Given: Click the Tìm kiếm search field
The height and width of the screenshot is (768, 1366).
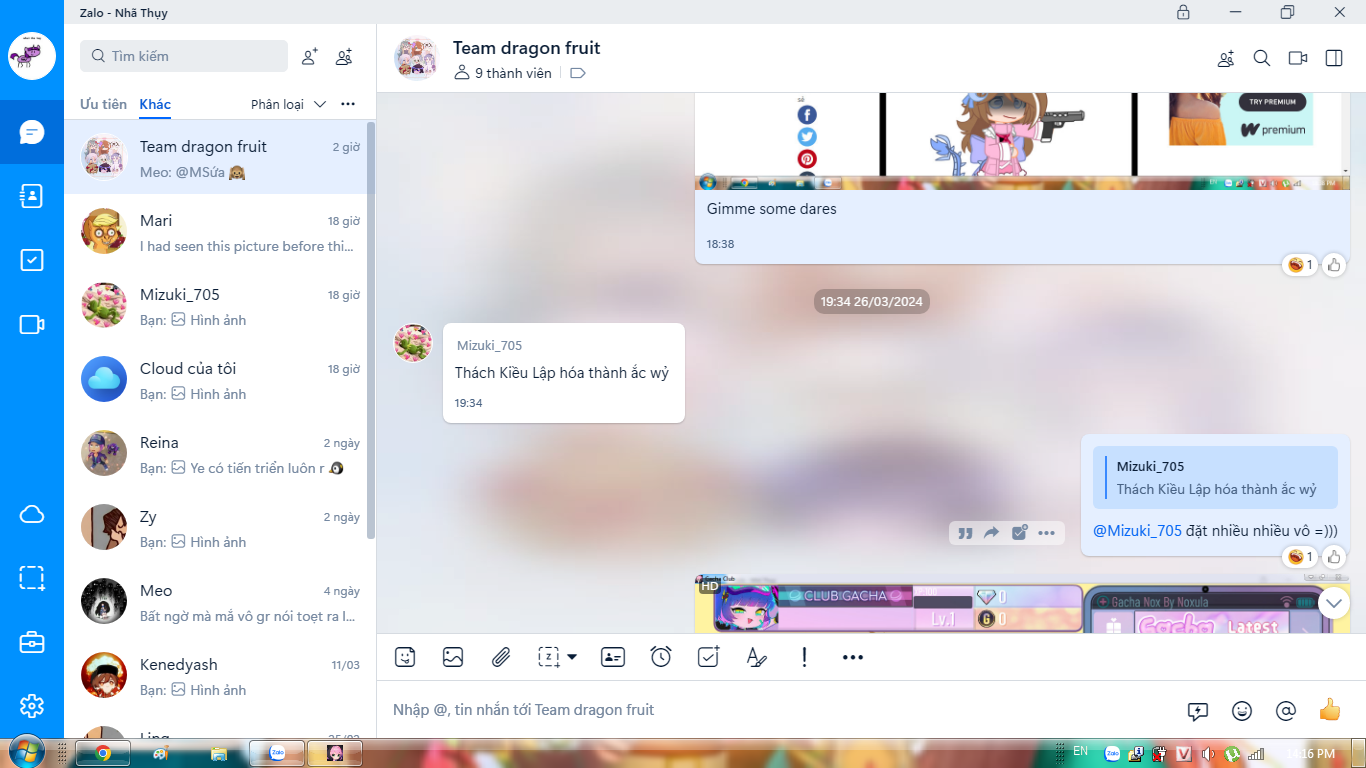Looking at the screenshot, I should [x=184, y=56].
